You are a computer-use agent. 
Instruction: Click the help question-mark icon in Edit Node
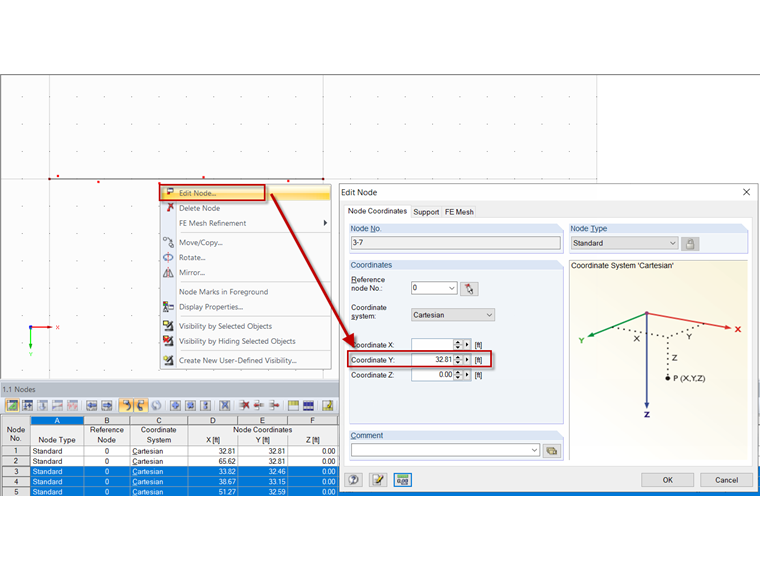(x=353, y=480)
